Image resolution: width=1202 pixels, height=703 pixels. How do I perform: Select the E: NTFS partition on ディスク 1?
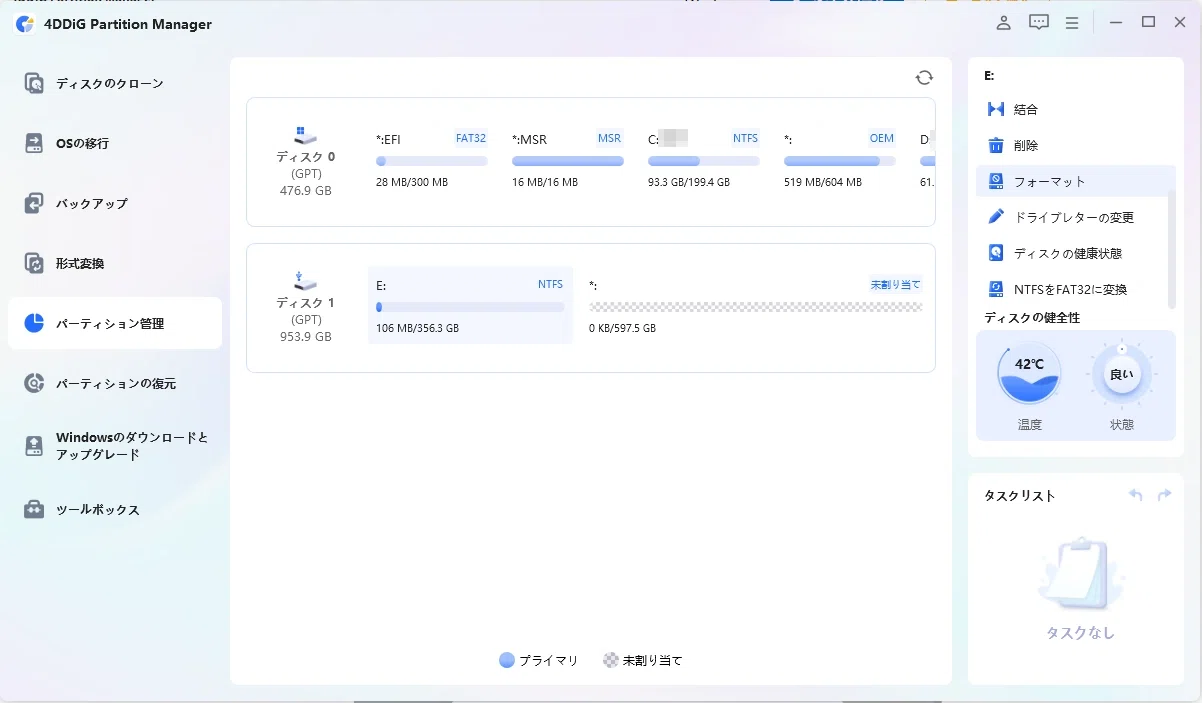470,305
